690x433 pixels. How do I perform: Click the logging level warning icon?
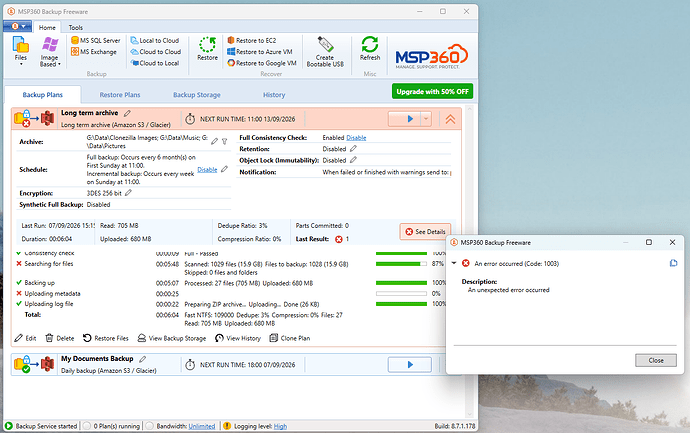pos(227,426)
